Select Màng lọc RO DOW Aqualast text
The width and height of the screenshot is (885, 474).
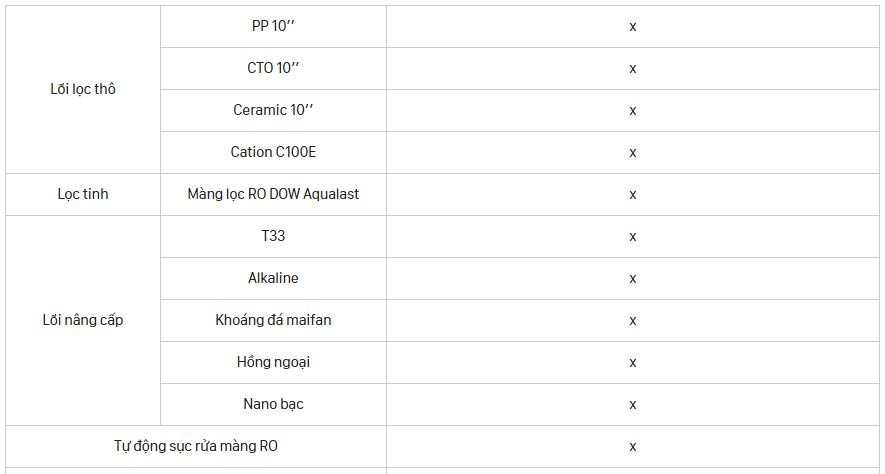(273, 194)
